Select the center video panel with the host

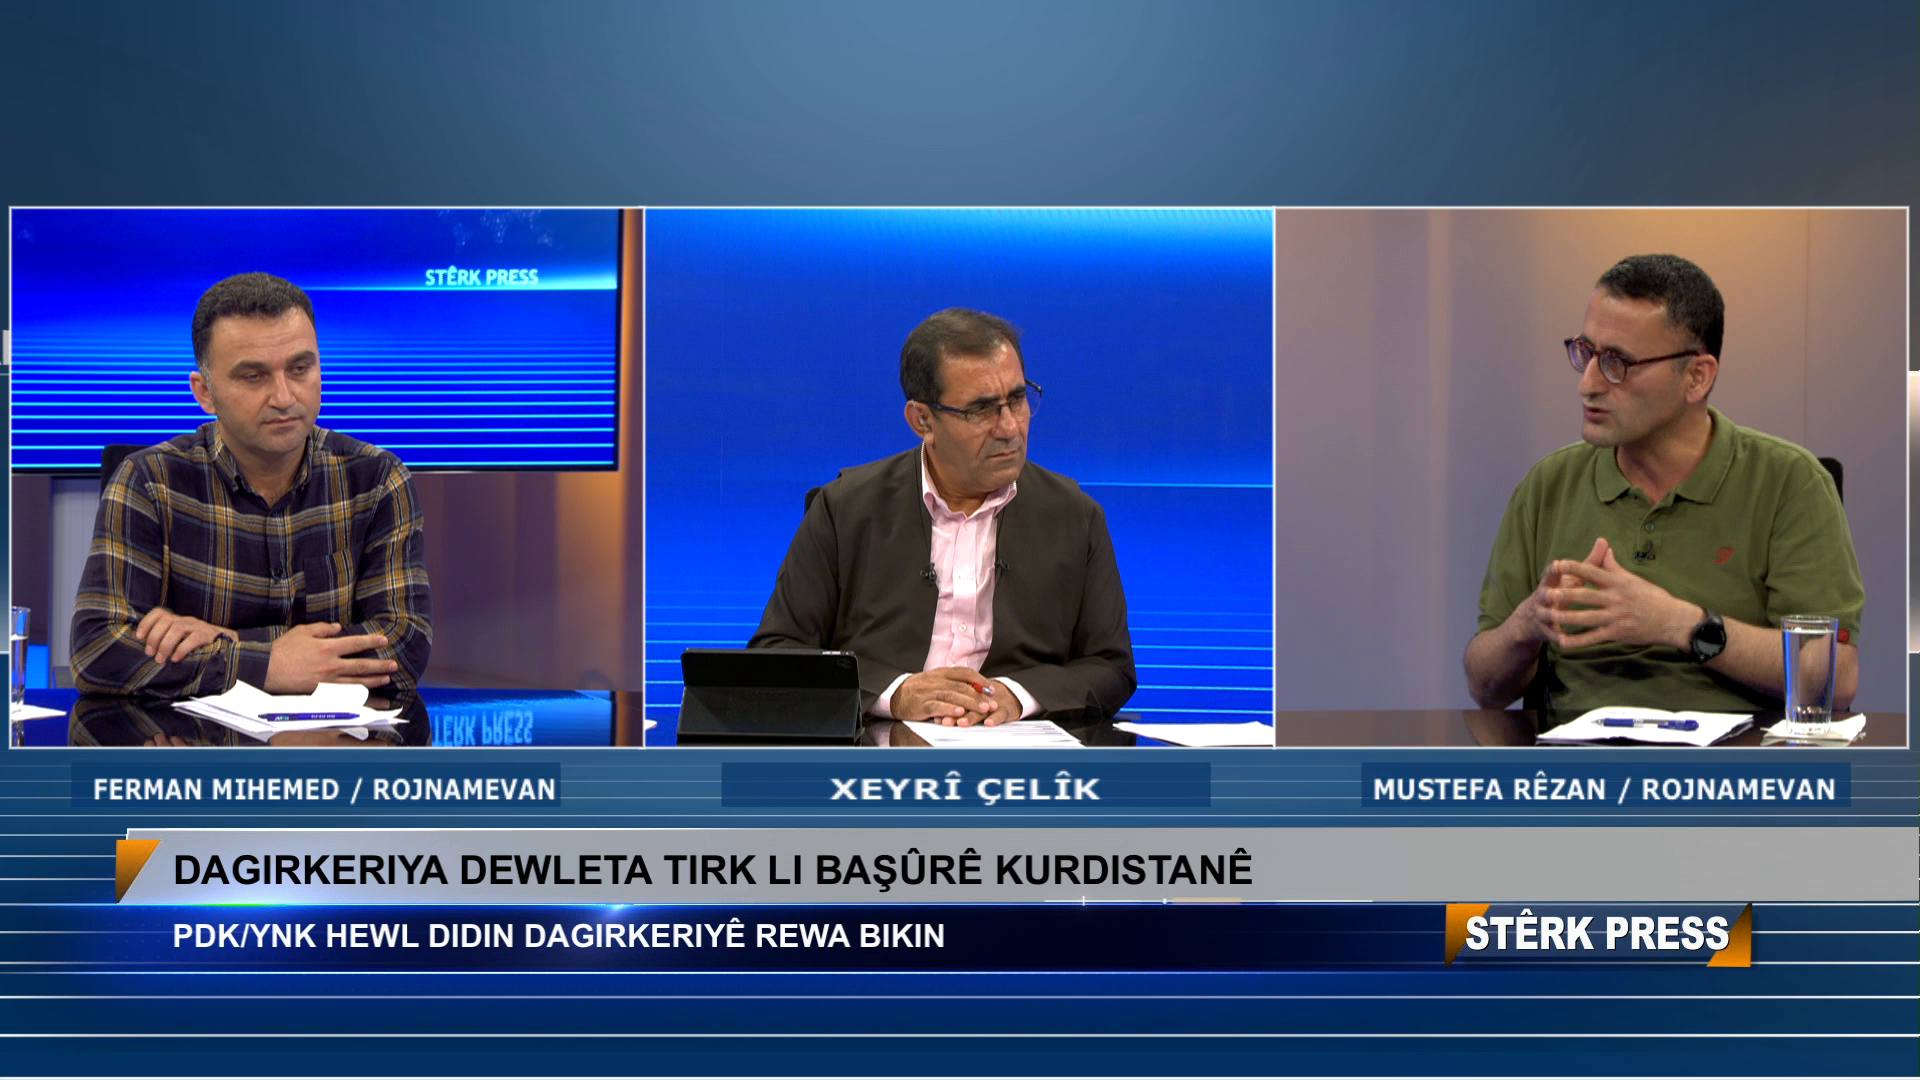[959, 477]
